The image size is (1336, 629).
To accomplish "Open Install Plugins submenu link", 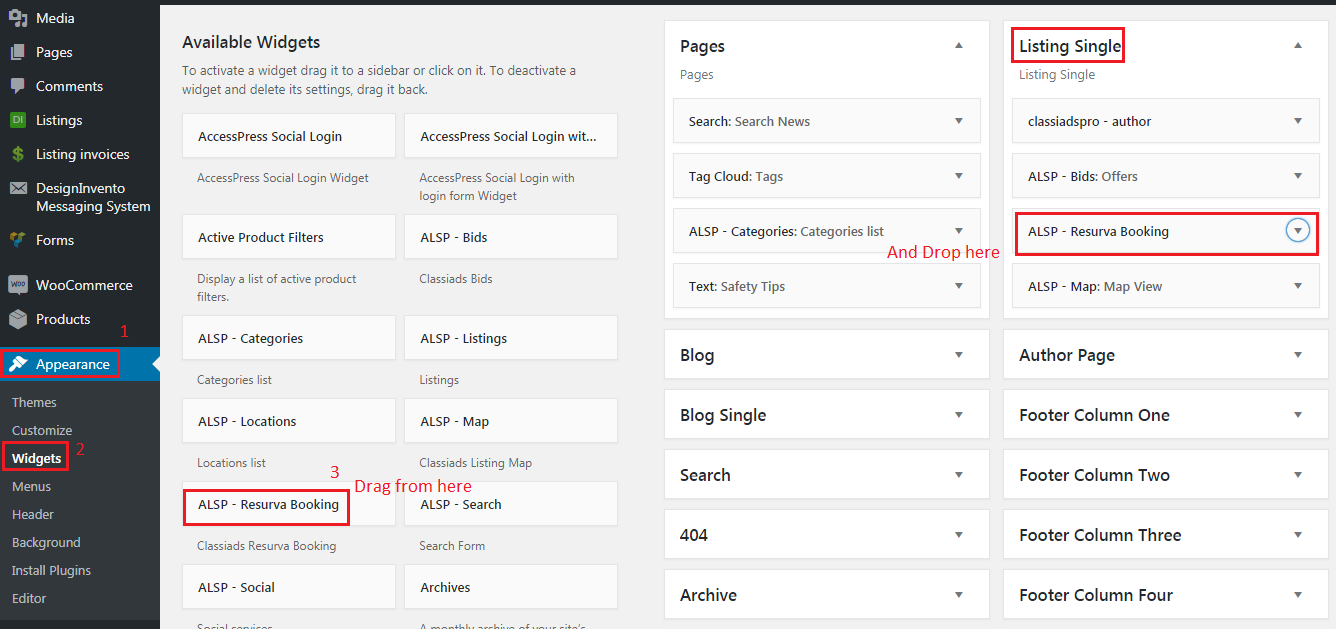I will coord(51,570).
